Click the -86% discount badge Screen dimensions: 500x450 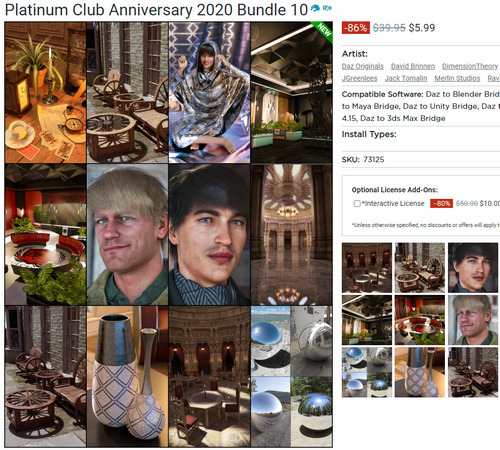pyautogui.click(x=356, y=28)
